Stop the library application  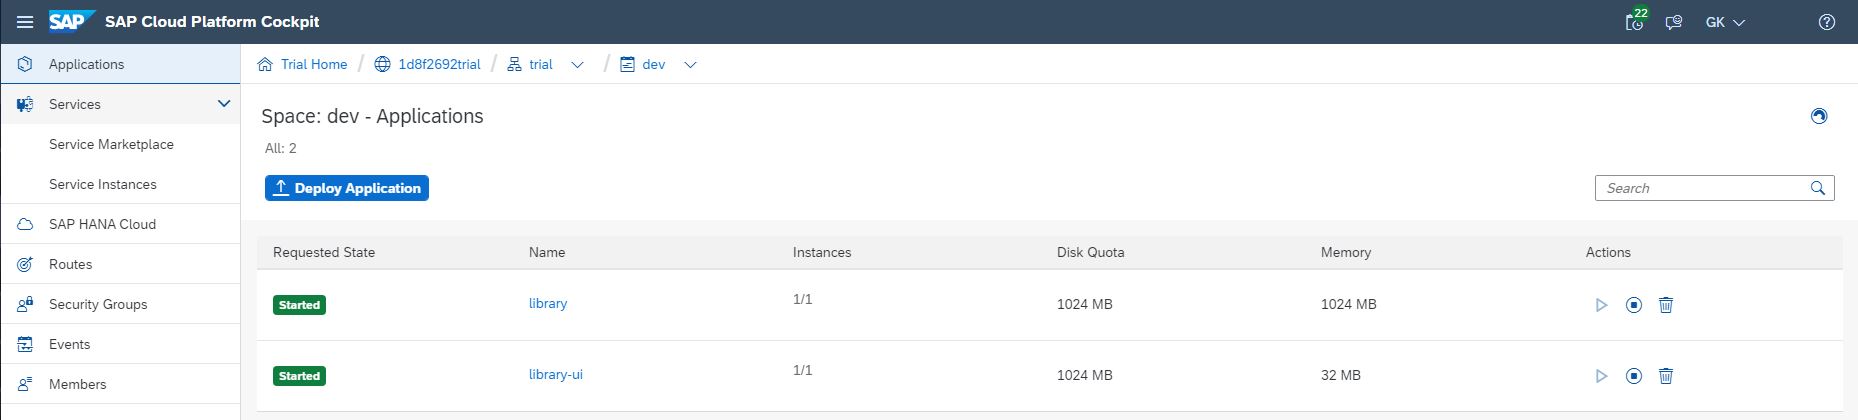(1634, 305)
